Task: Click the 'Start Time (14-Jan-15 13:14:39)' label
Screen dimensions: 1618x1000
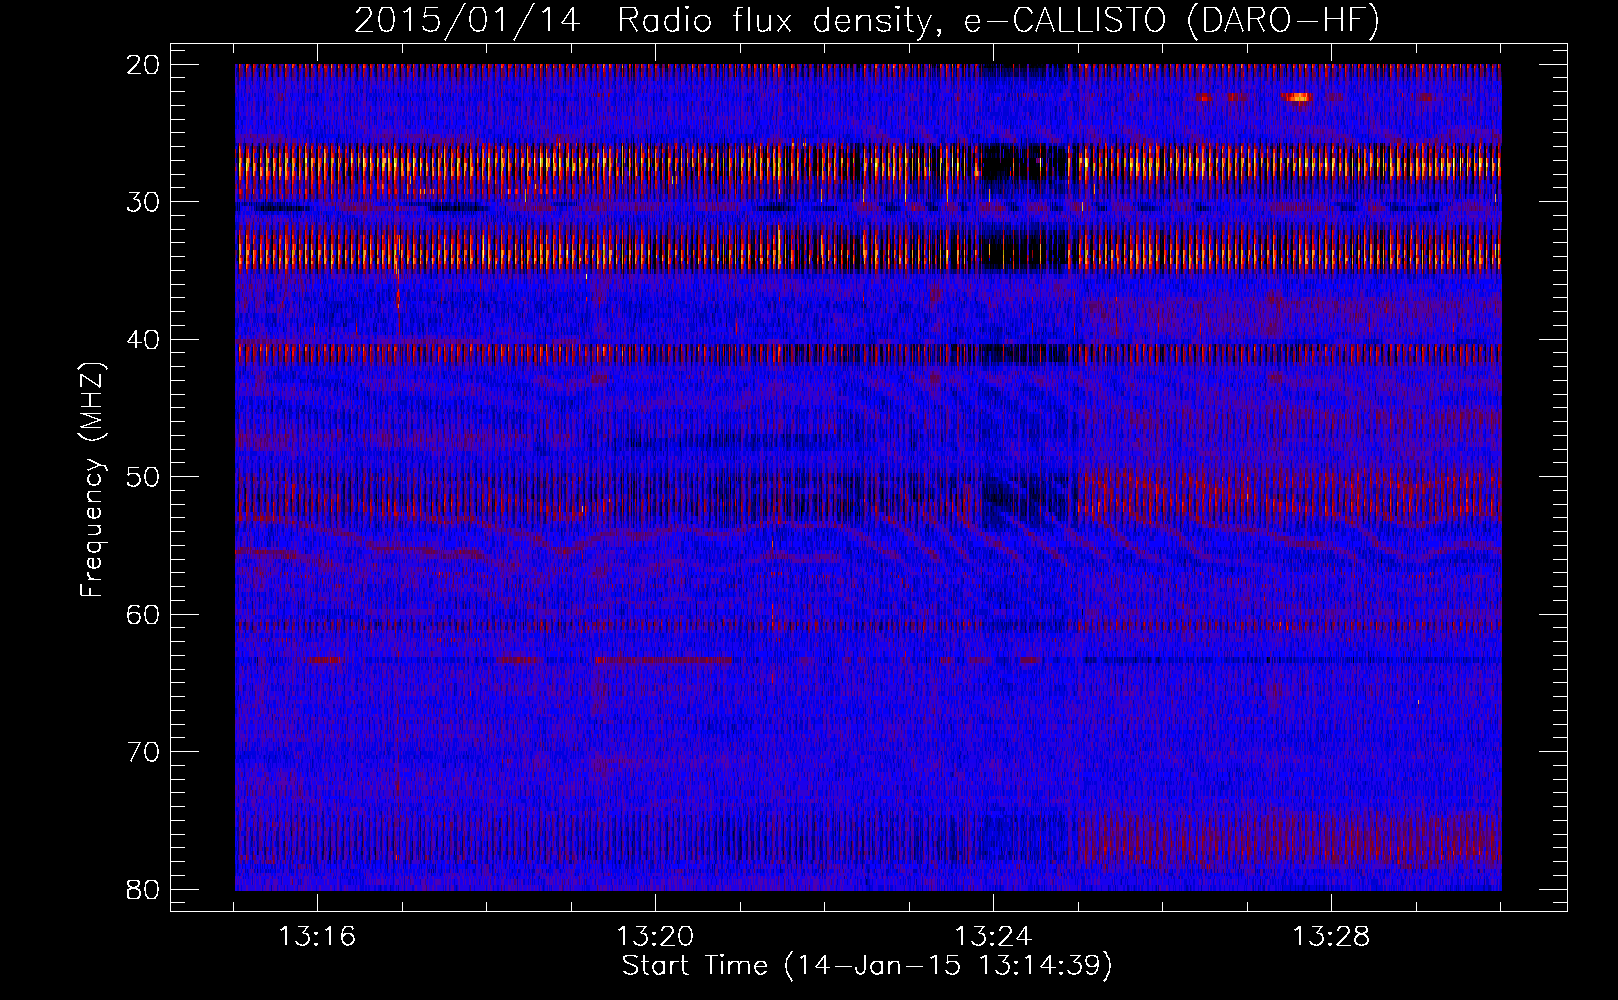Action: 867,966
